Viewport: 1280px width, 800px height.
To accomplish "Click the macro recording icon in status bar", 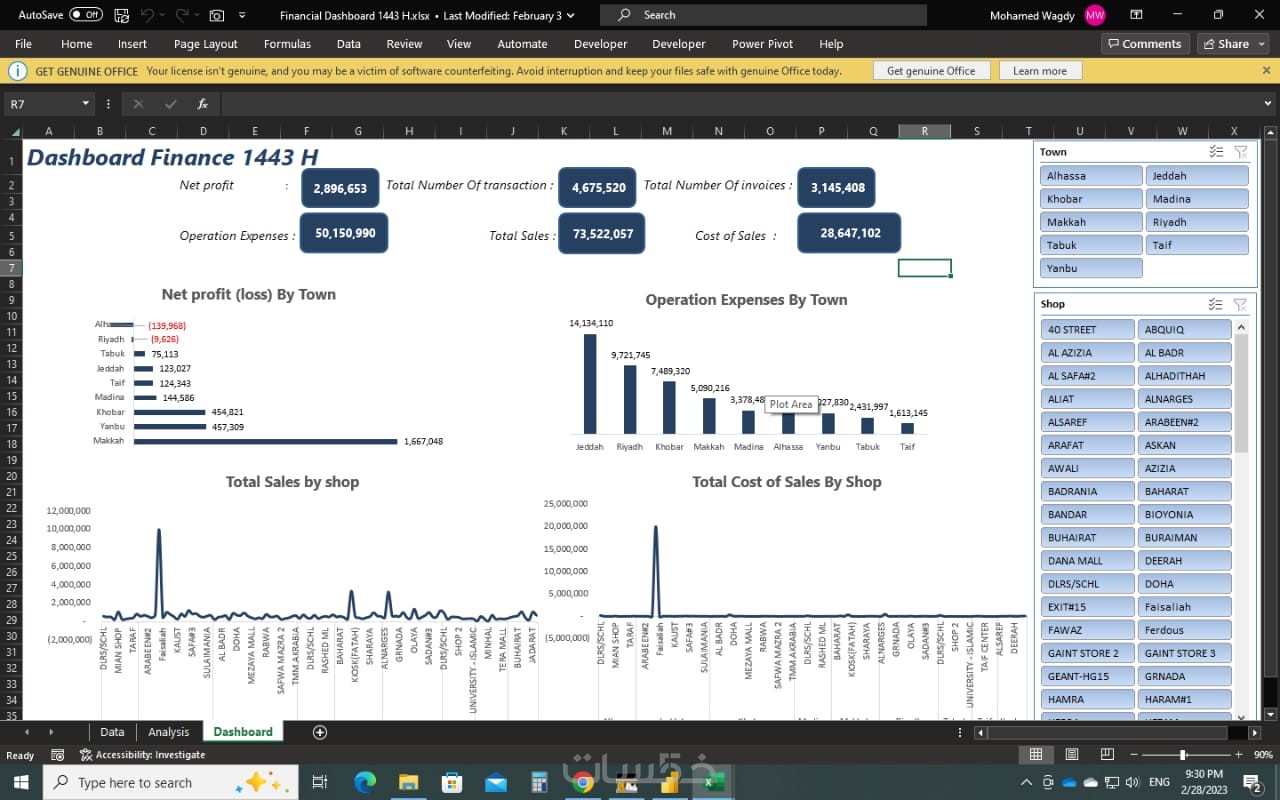I will click(x=58, y=755).
